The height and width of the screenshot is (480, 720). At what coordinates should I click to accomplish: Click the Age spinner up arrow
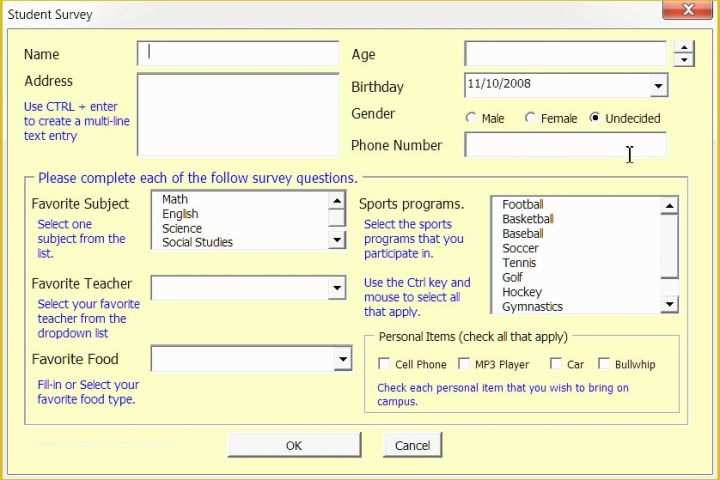[x=684, y=48]
